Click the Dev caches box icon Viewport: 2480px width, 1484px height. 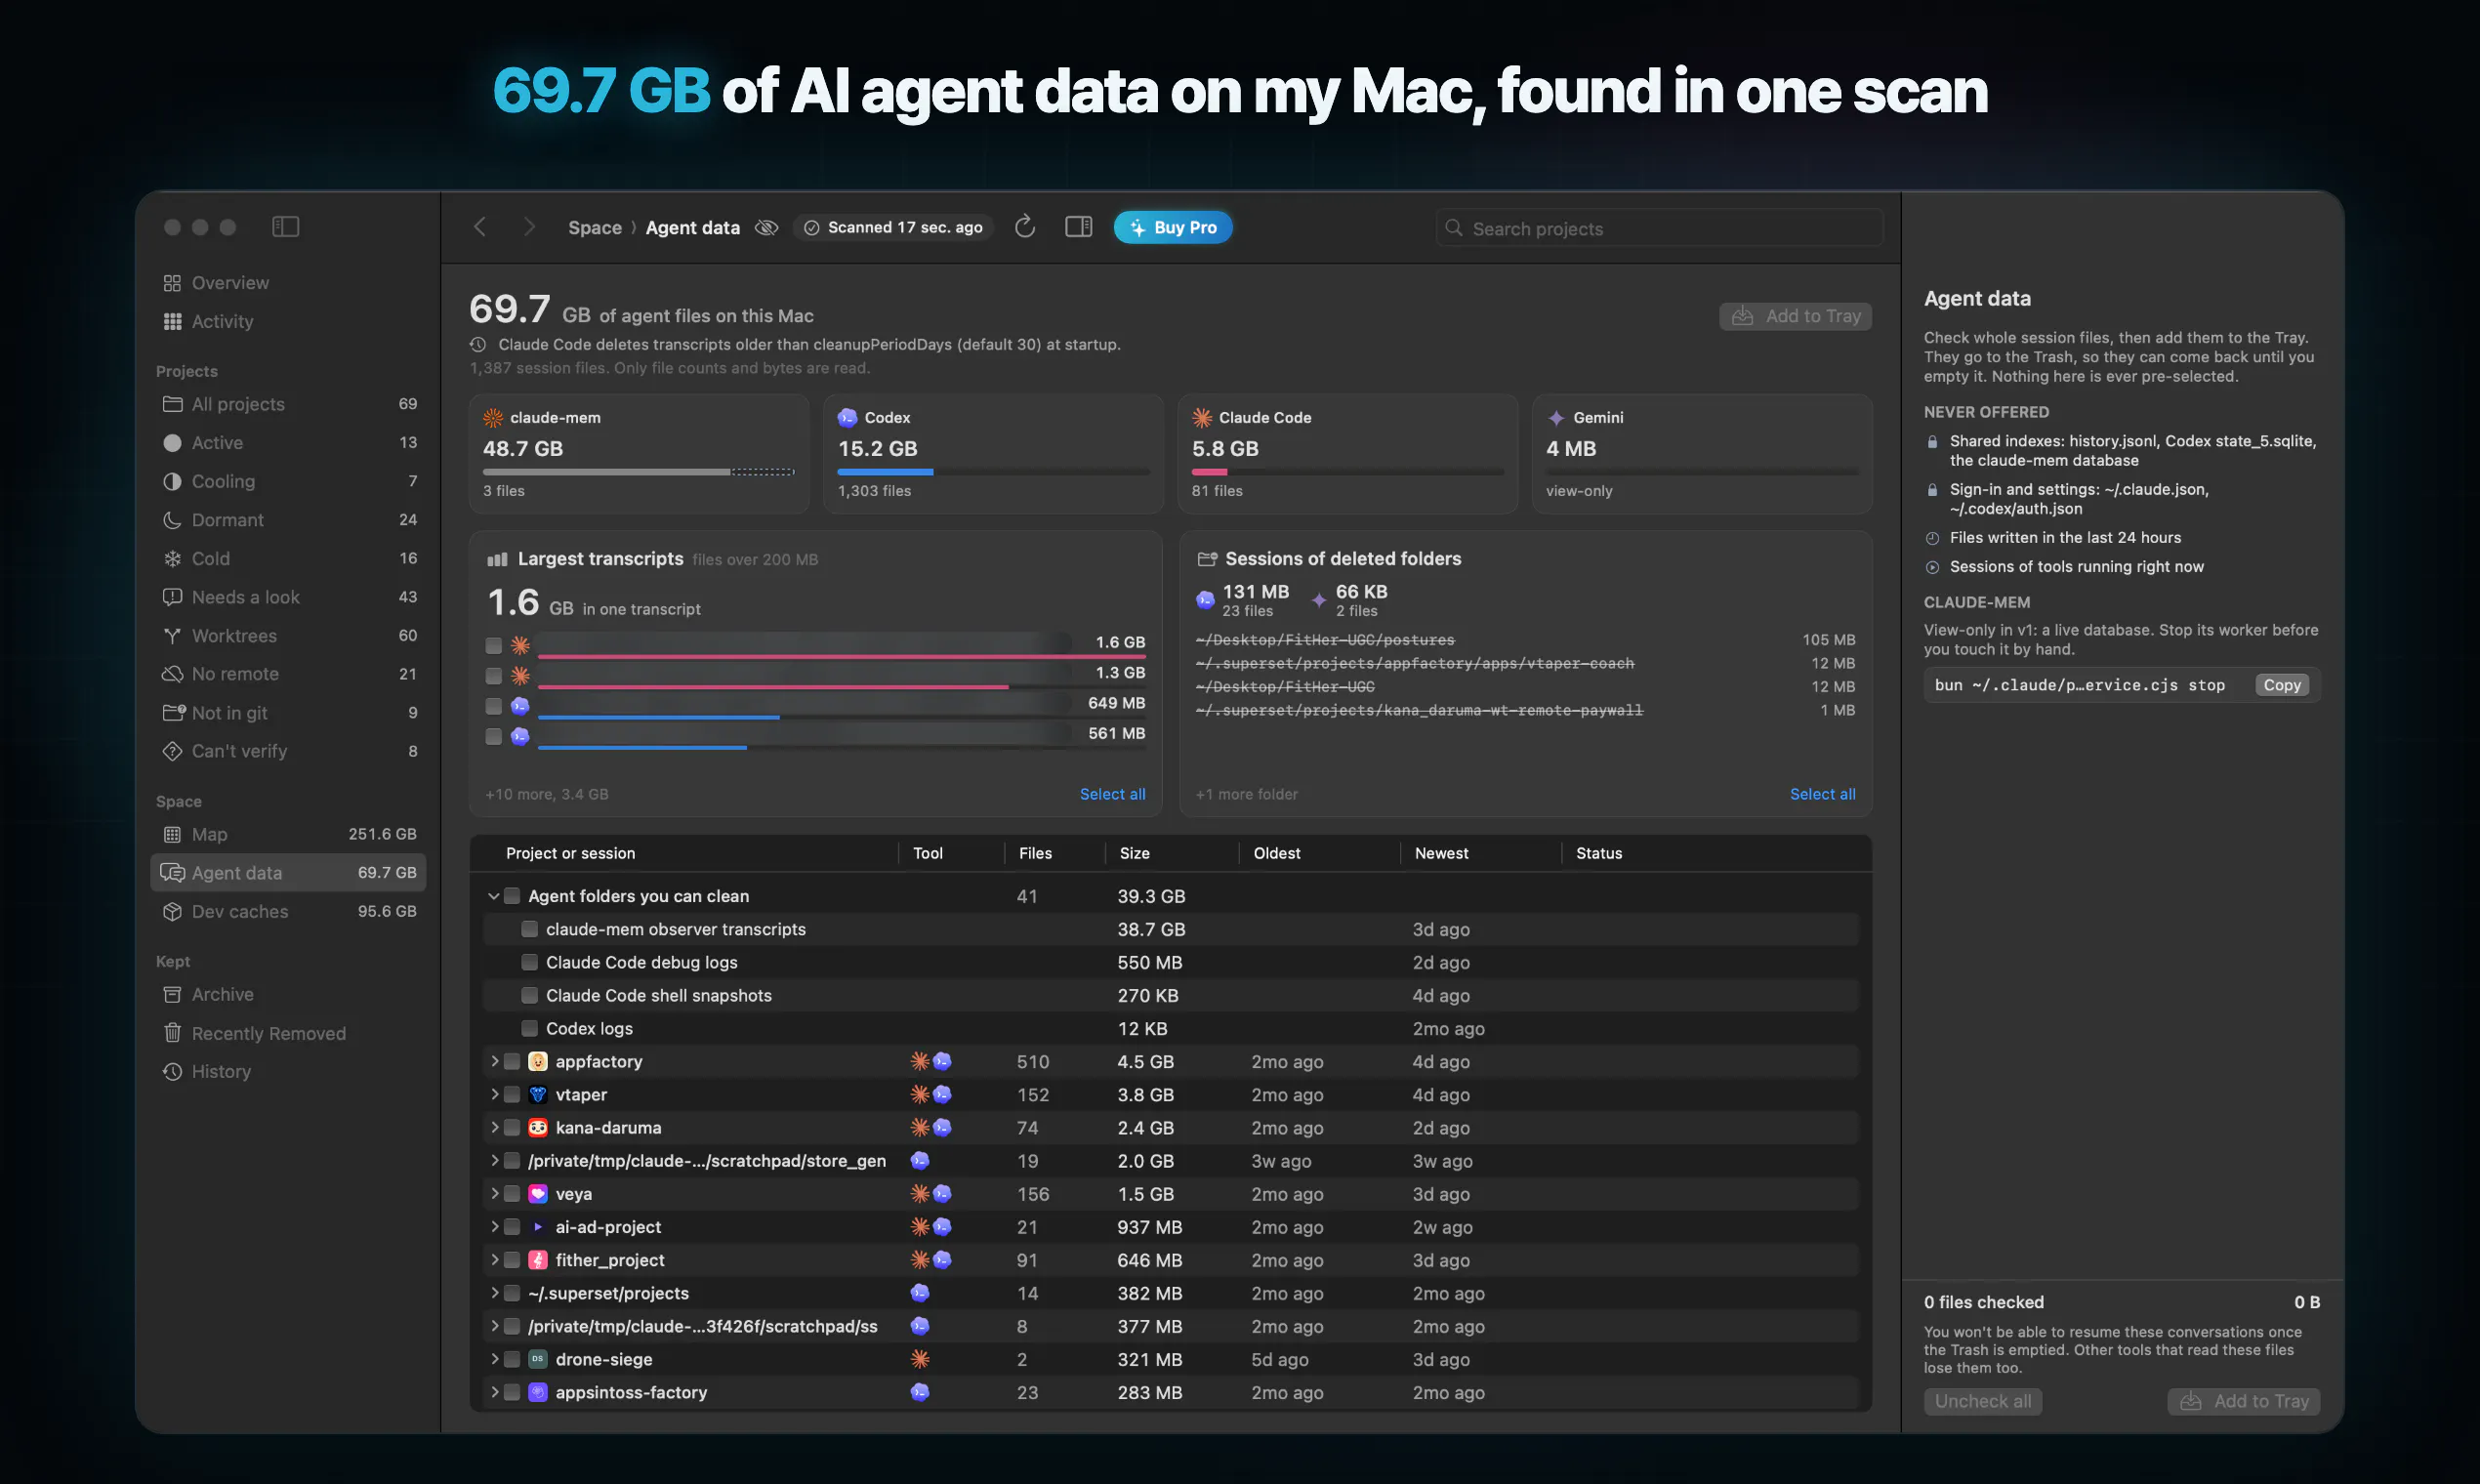172,912
